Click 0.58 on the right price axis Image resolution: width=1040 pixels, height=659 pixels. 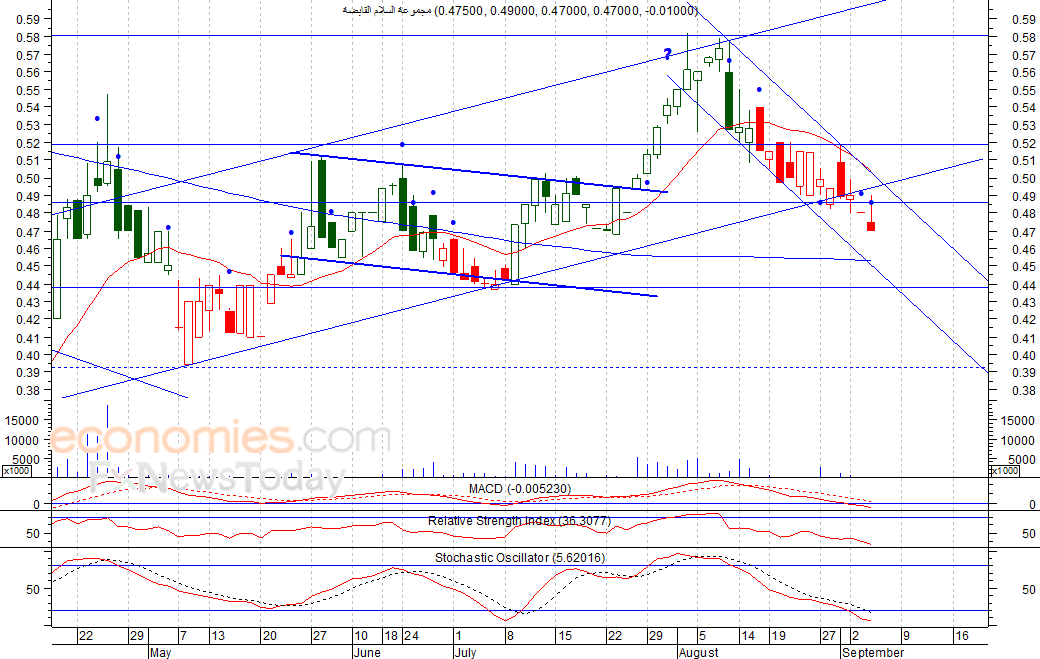click(1024, 38)
